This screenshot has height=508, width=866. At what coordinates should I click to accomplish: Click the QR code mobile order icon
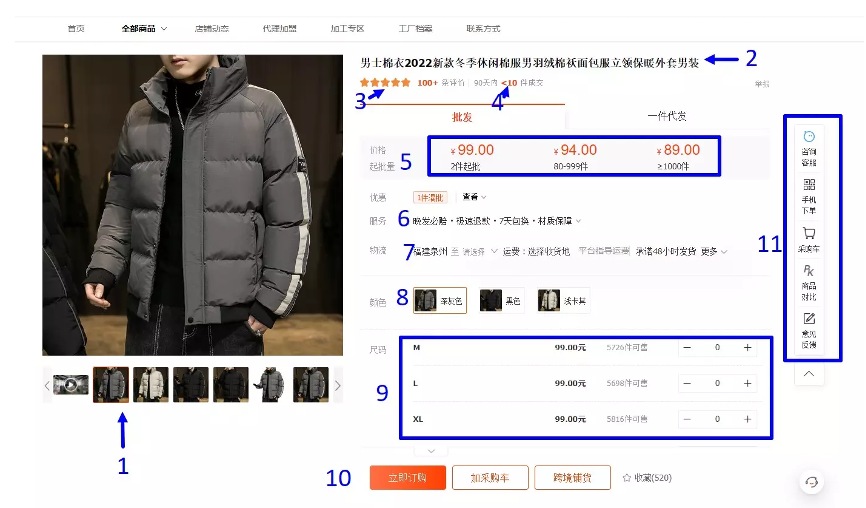(809, 184)
